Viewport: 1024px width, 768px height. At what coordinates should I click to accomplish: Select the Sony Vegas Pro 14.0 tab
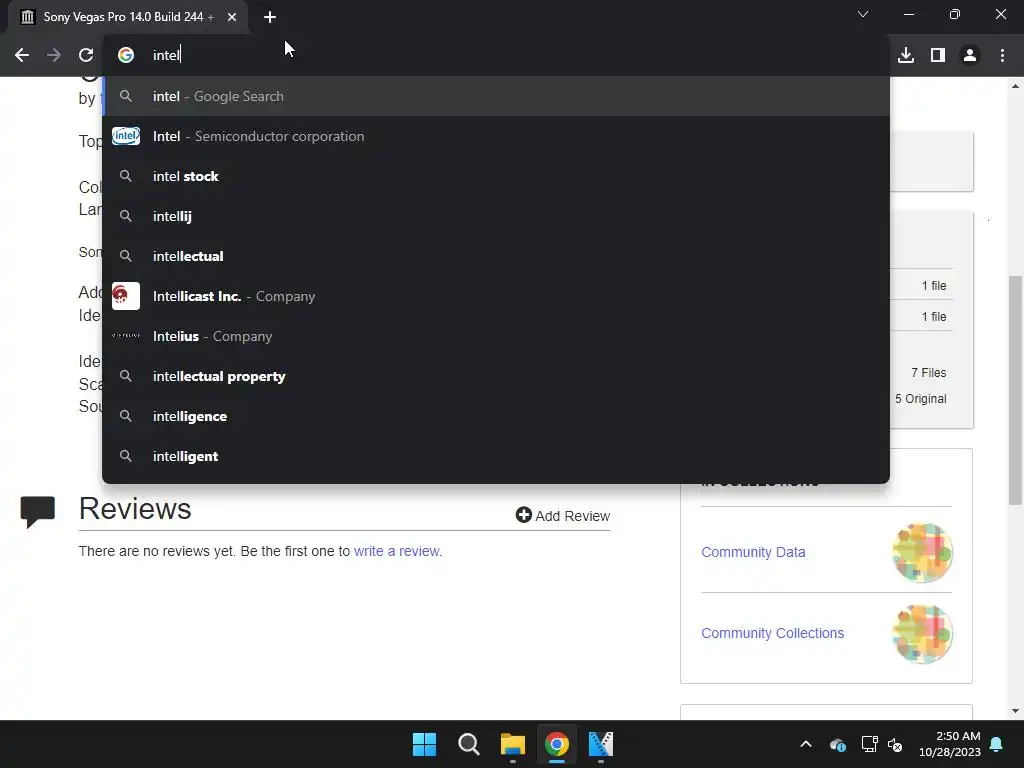(x=128, y=17)
